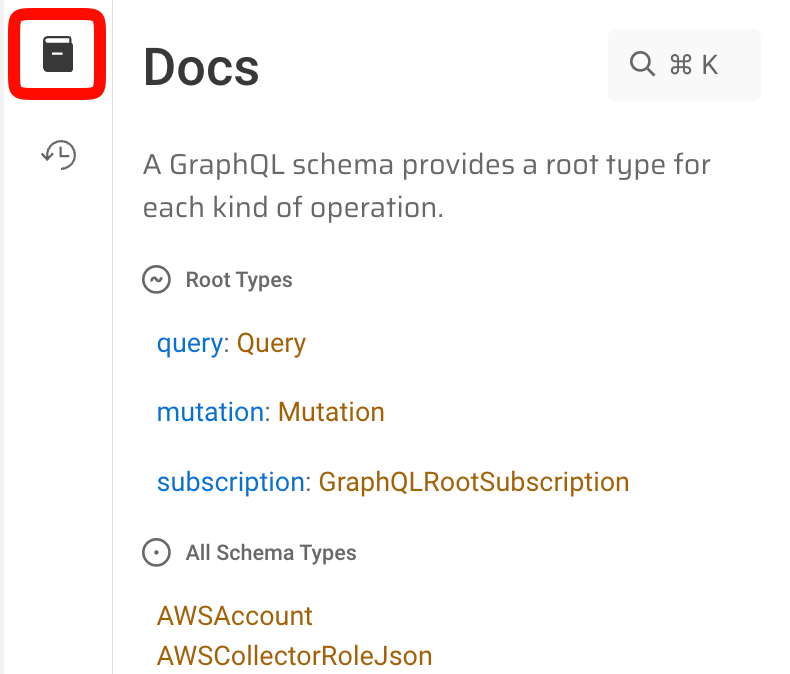
Task: Click the Docs heading
Action: pos(201,67)
